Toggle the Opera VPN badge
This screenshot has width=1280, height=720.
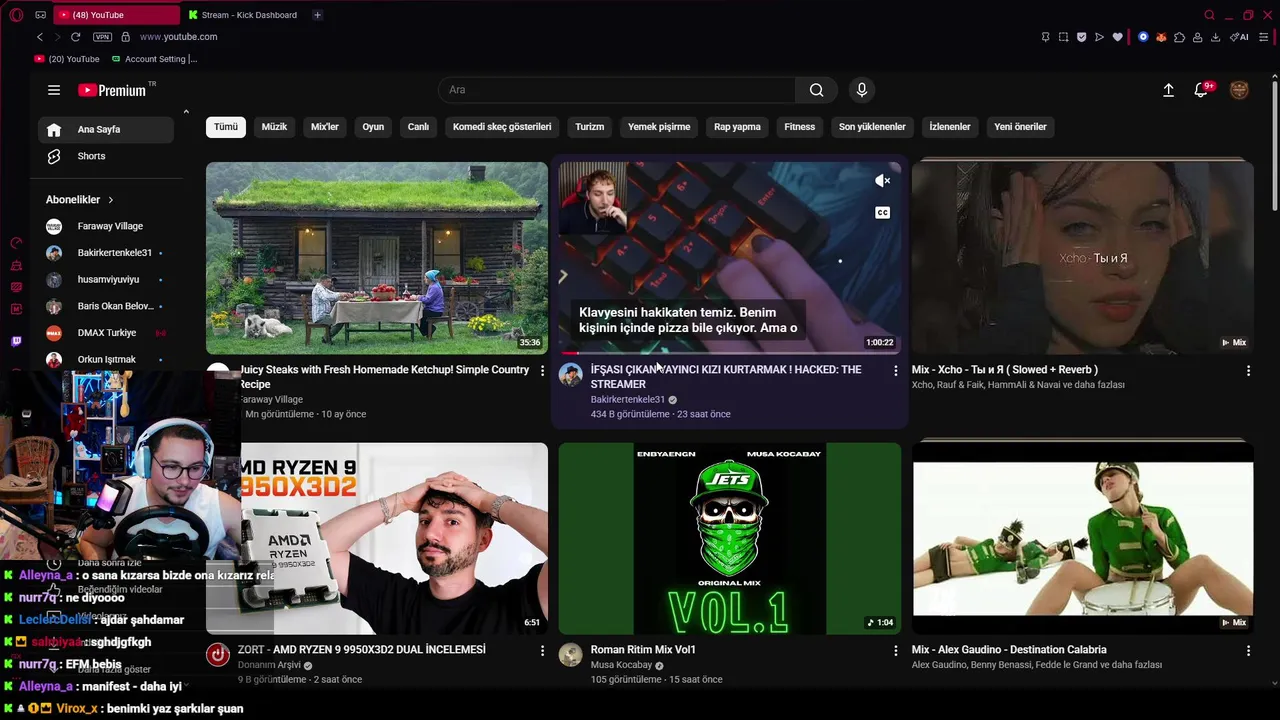coord(102,37)
